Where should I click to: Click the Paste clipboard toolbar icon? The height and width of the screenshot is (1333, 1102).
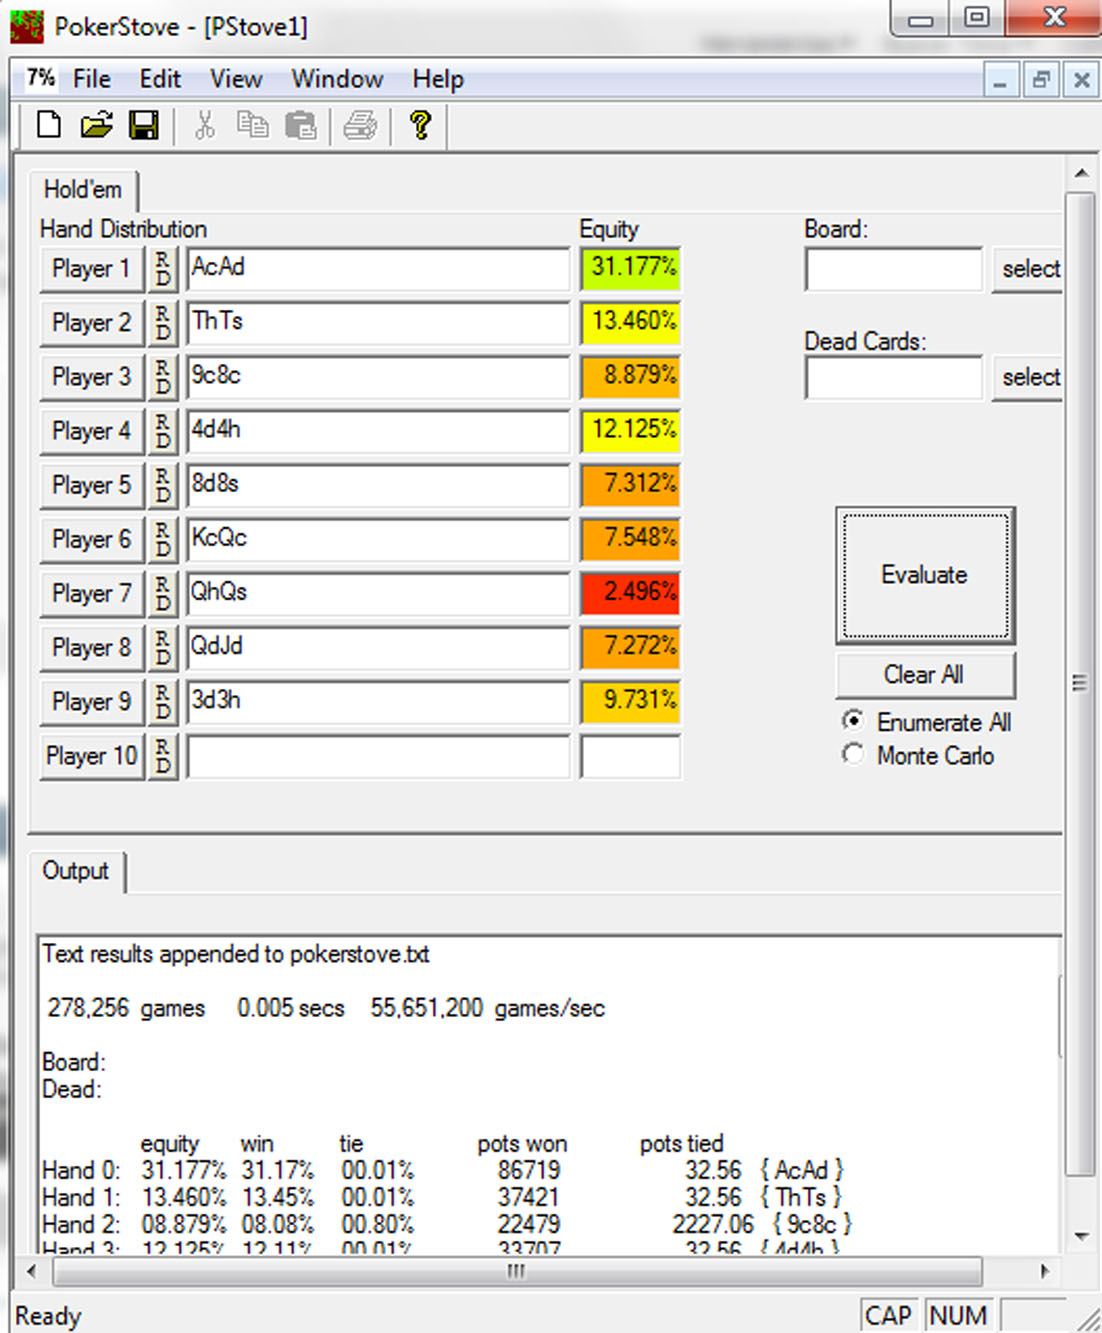(300, 125)
